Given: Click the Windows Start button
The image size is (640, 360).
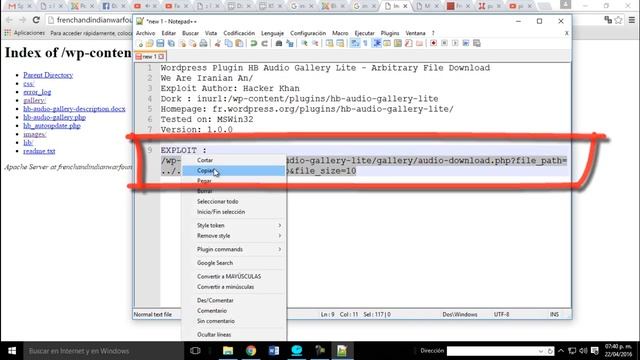Looking at the screenshot, I should pos(12,351).
